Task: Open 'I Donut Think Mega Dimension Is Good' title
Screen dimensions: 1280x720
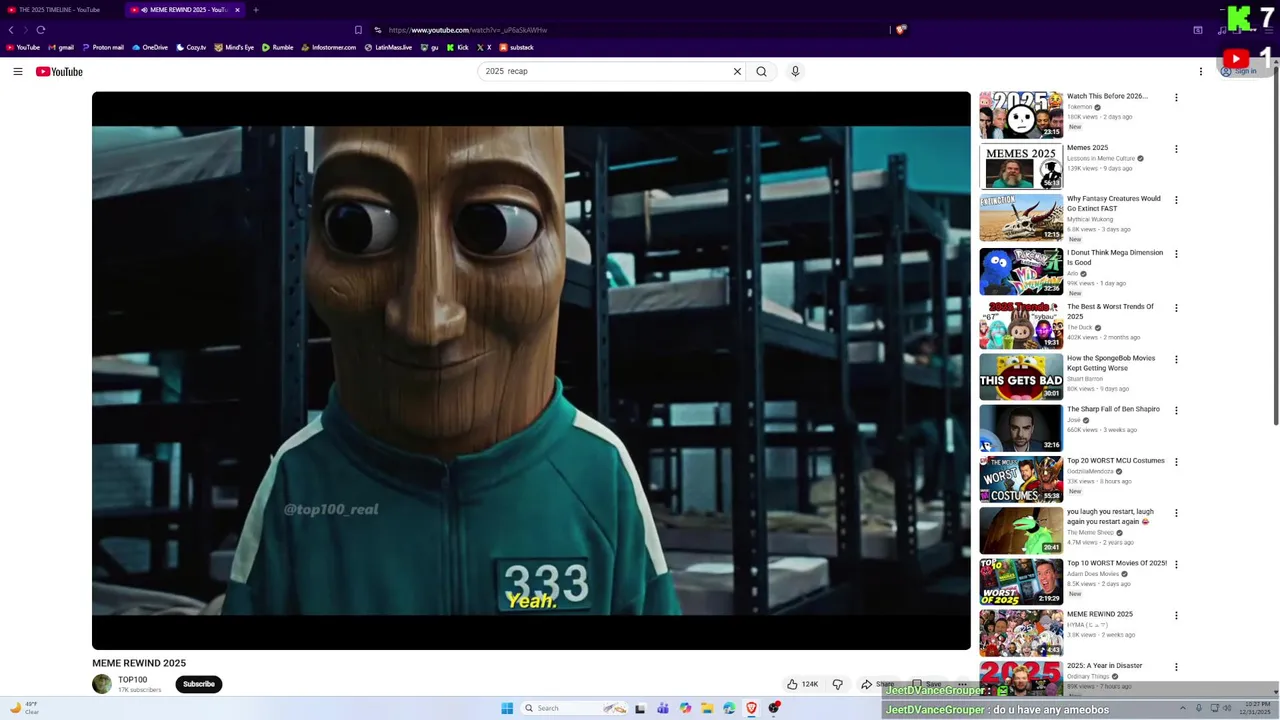Action: tap(1115, 257)
